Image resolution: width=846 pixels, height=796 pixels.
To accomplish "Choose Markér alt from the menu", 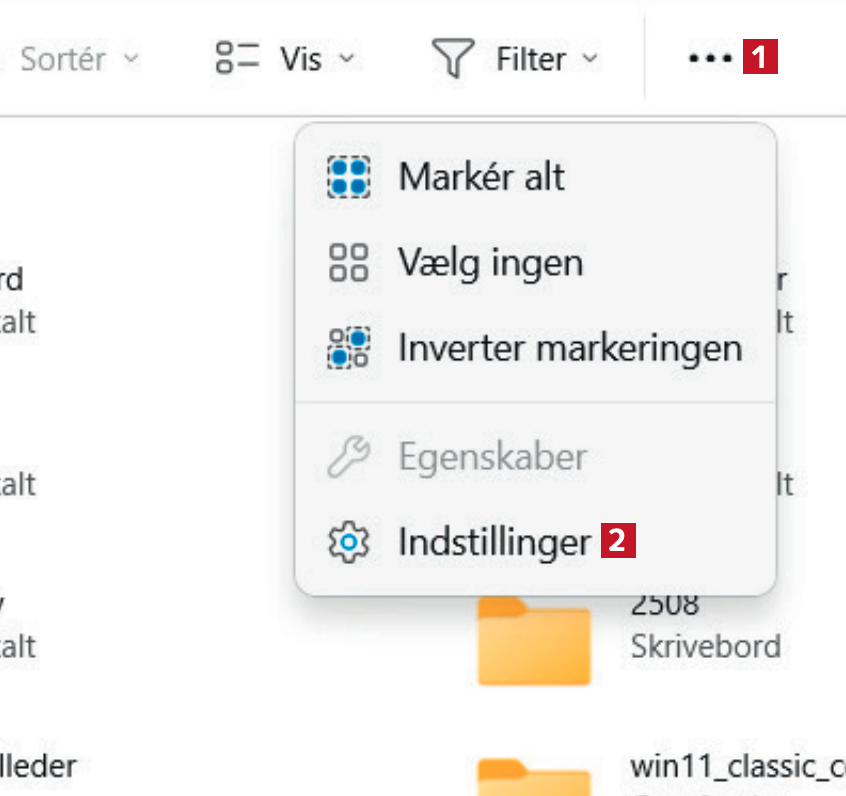I will coord(481,177).
